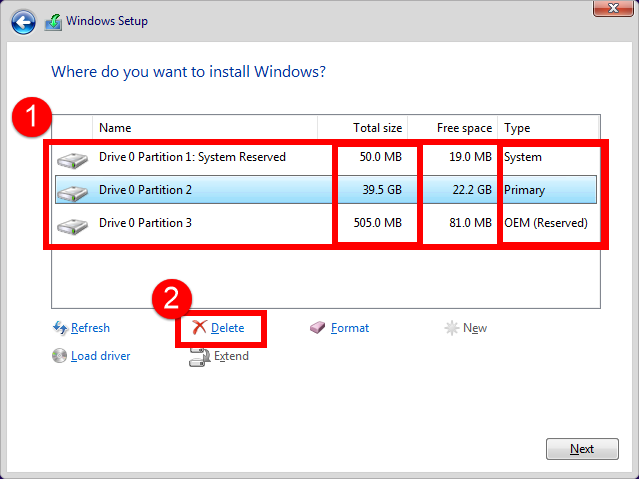Image resolution: width=639 pixels, height=479 pixels.
Task: Click the red X Delete icon
Action: click(x=199, y=328)
